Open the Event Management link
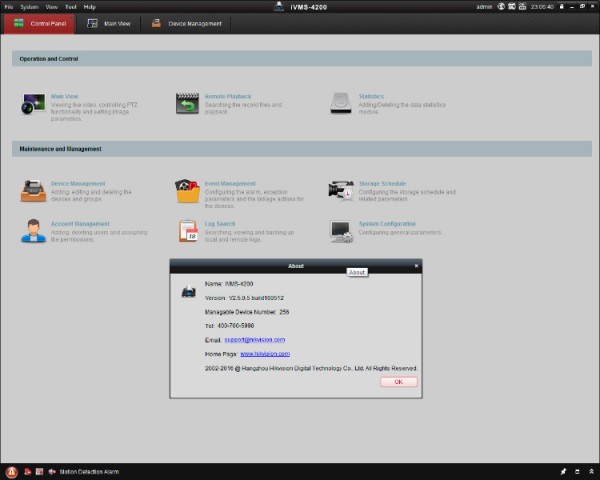 230,184
